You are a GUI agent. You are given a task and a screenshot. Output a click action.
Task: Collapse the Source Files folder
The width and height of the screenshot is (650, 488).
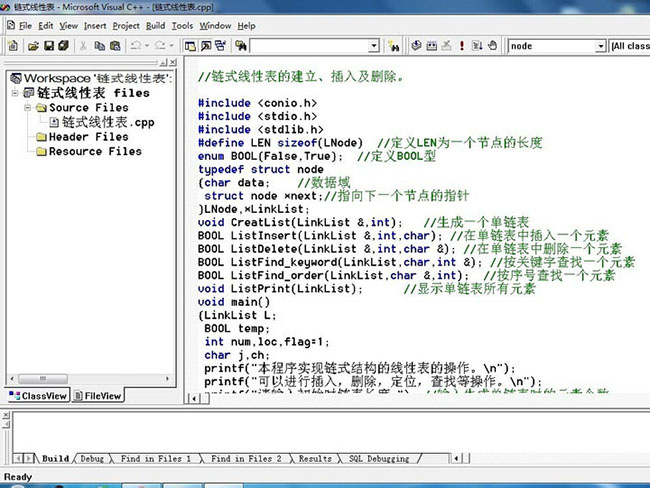[x=27, y=108]
